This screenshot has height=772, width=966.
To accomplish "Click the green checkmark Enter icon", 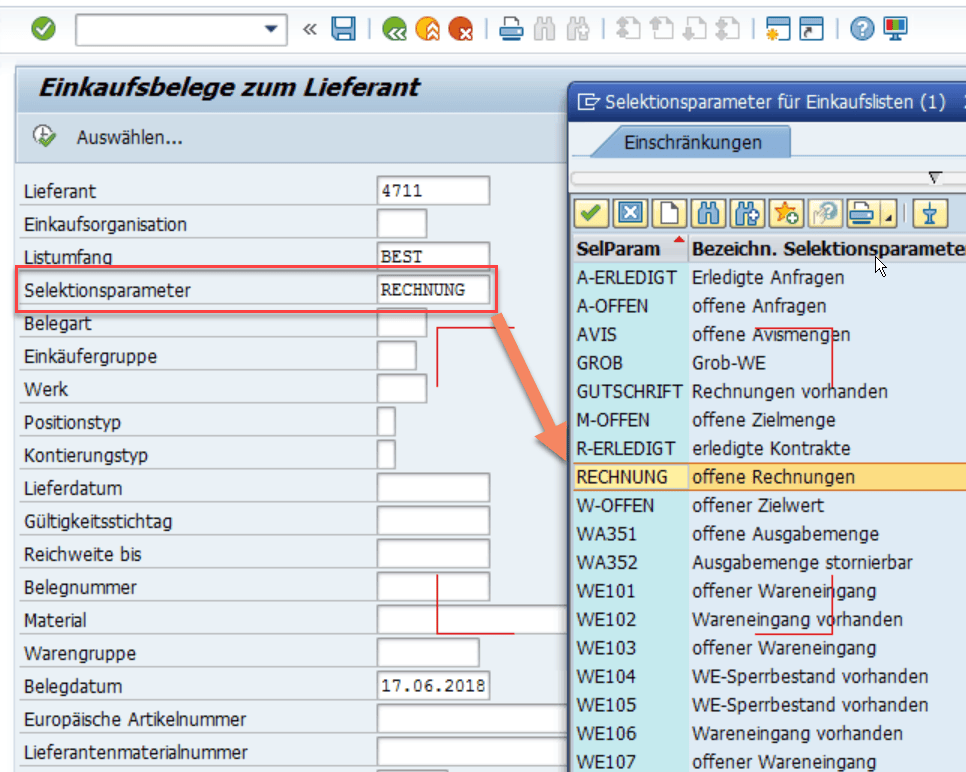I will [43, 28].
